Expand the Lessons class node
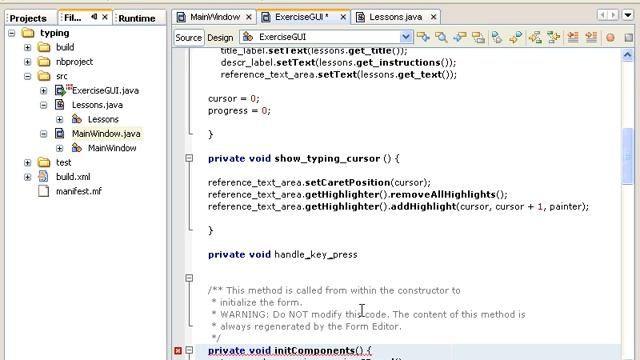This screenshot has width=640, height=360. (60, 119)
